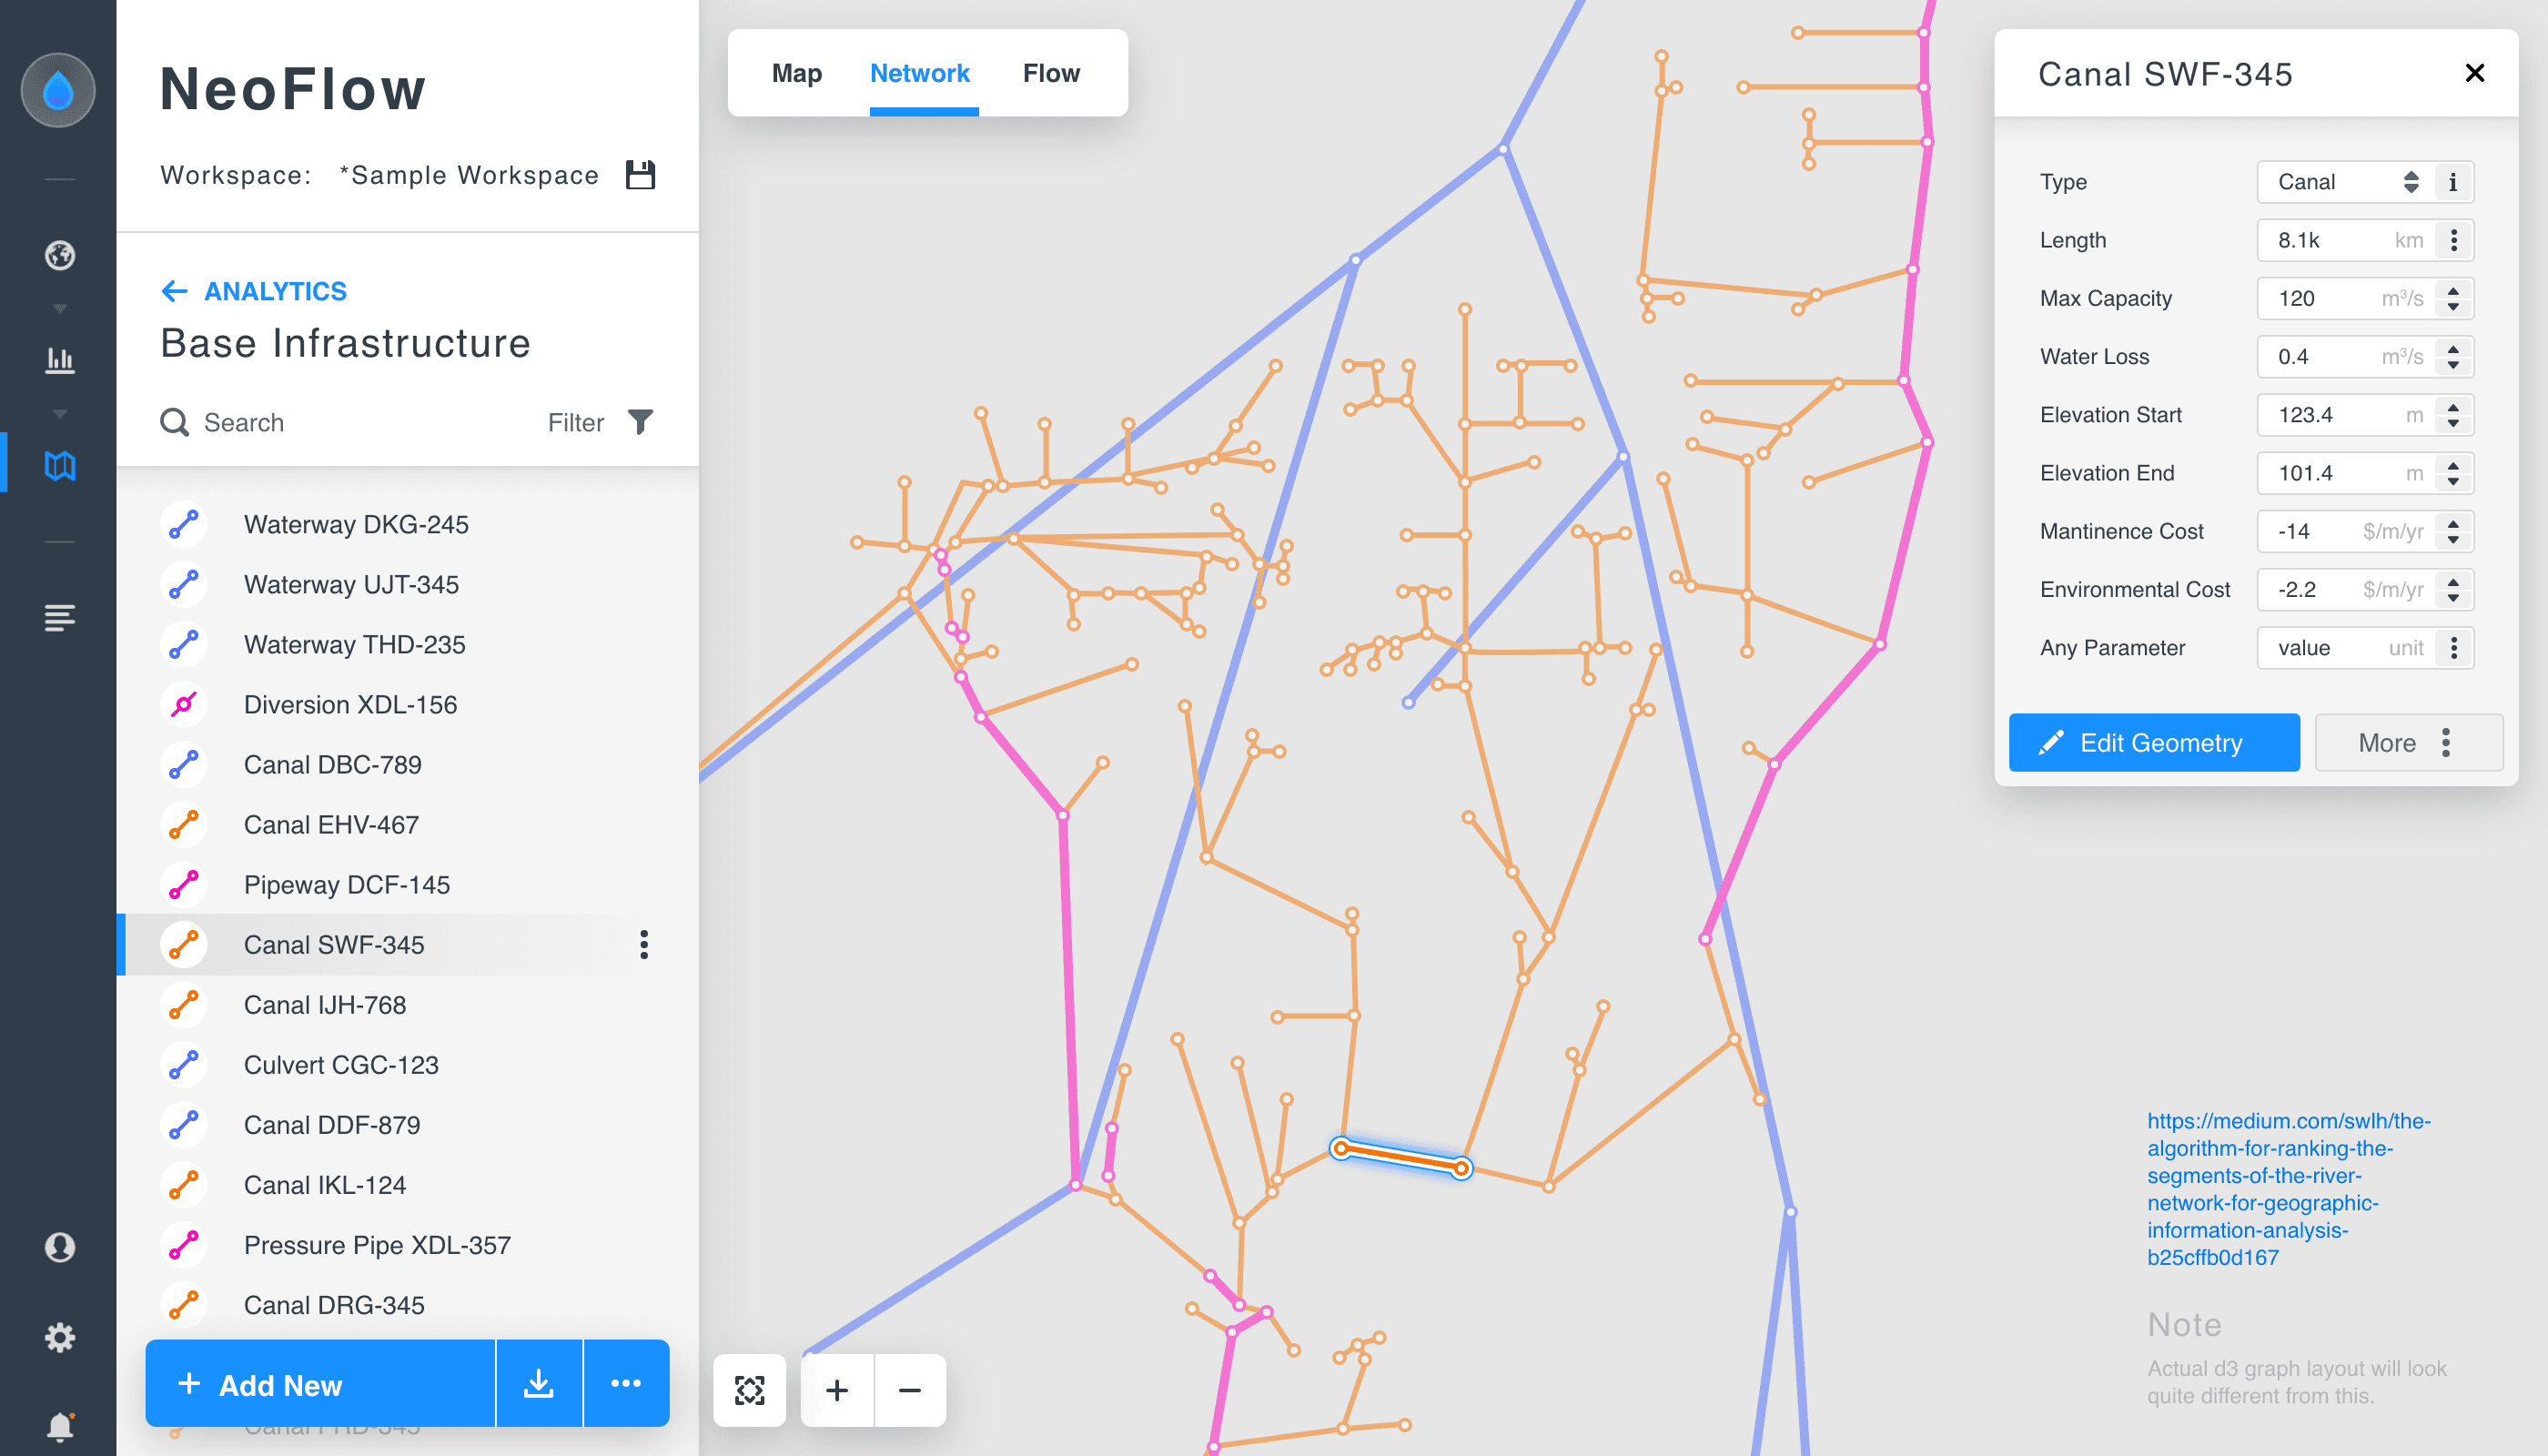Close the Canal SWF-345 panel
2548x1456 pixels.
pyautogui.click(x=2475, y=73)
